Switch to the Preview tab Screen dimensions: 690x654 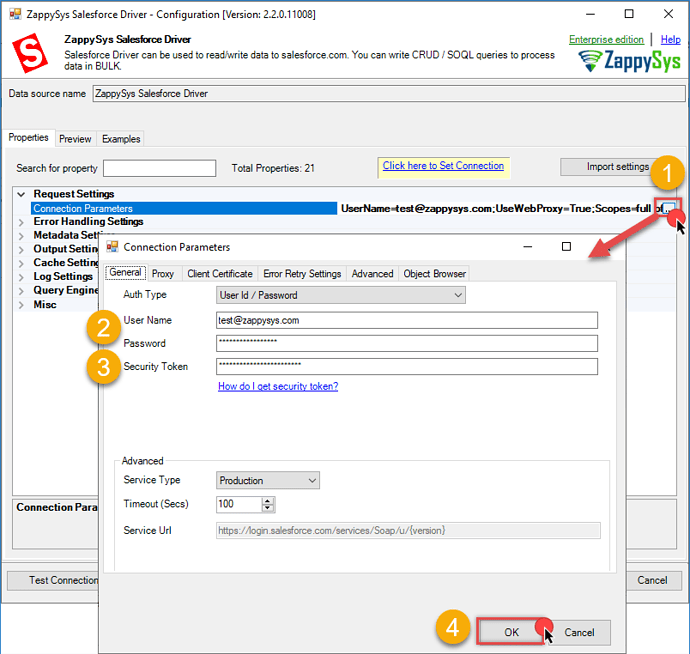(x=75, y=139)
